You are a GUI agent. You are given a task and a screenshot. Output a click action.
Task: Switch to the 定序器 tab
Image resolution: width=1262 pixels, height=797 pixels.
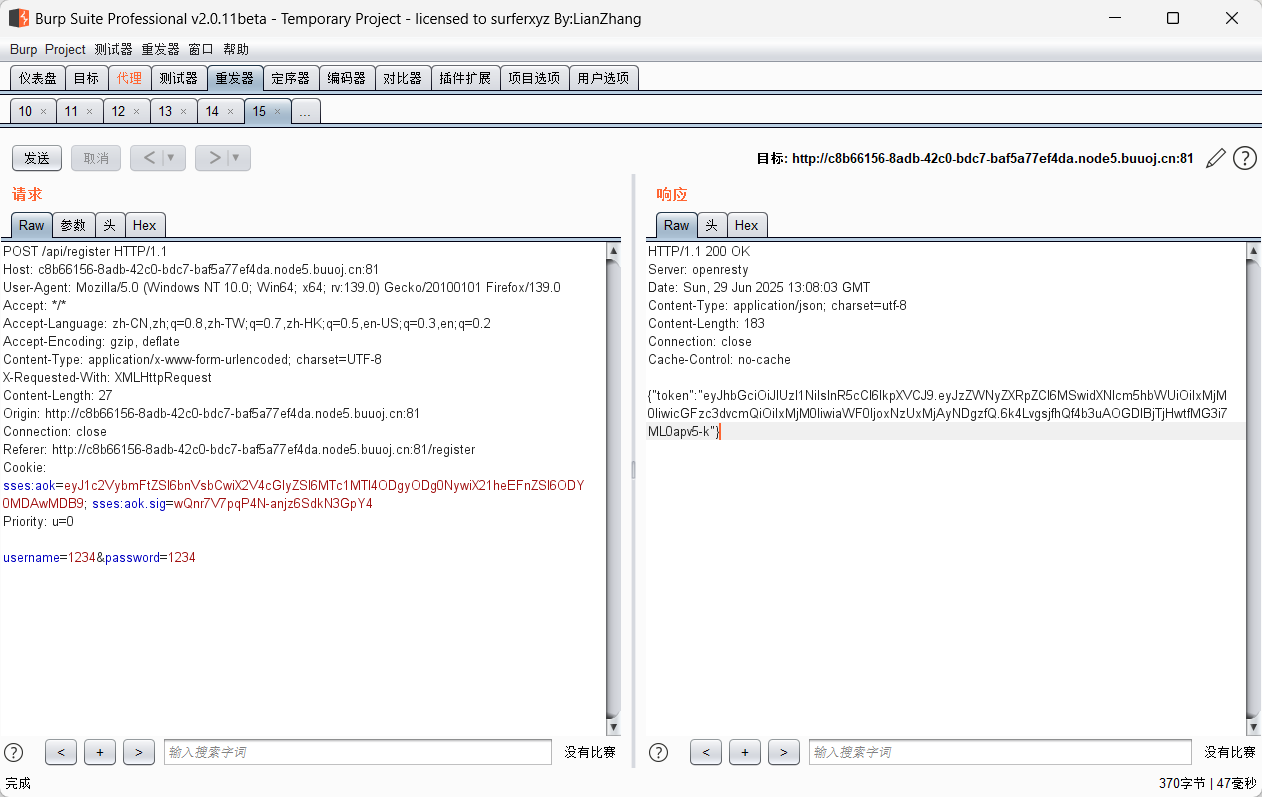pos(291,78)
